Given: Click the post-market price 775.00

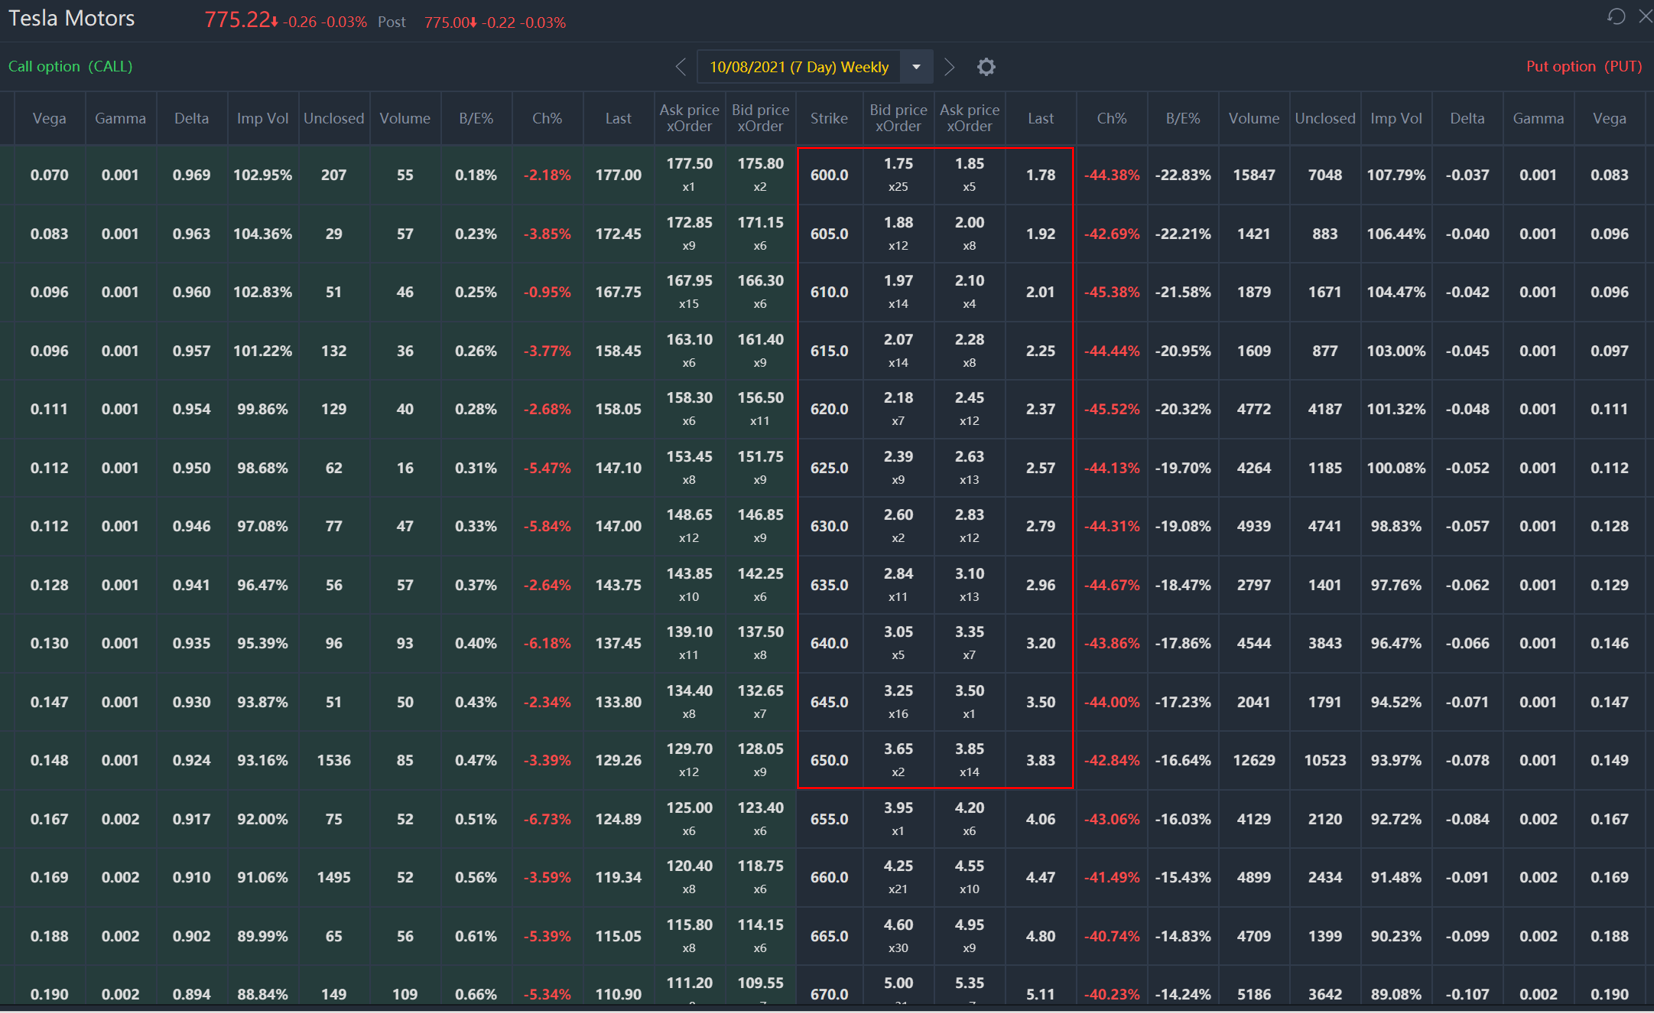Looking at the screenshot, I should 448,22.
